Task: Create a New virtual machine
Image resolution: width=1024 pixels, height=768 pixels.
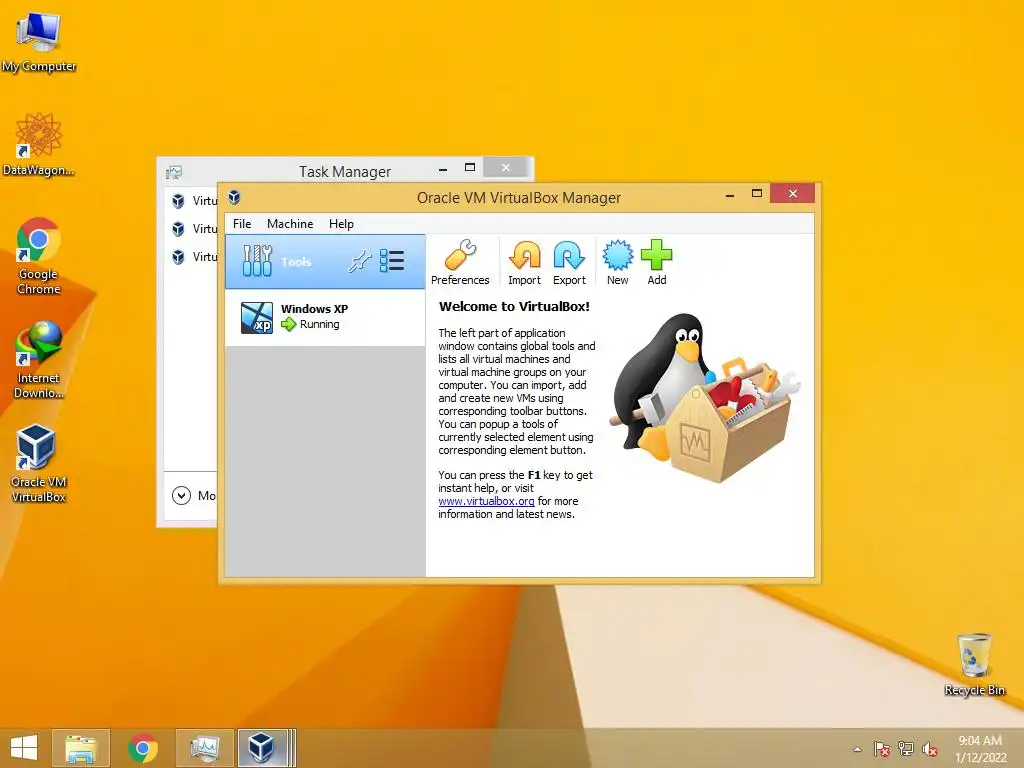Action: [617, 263]
